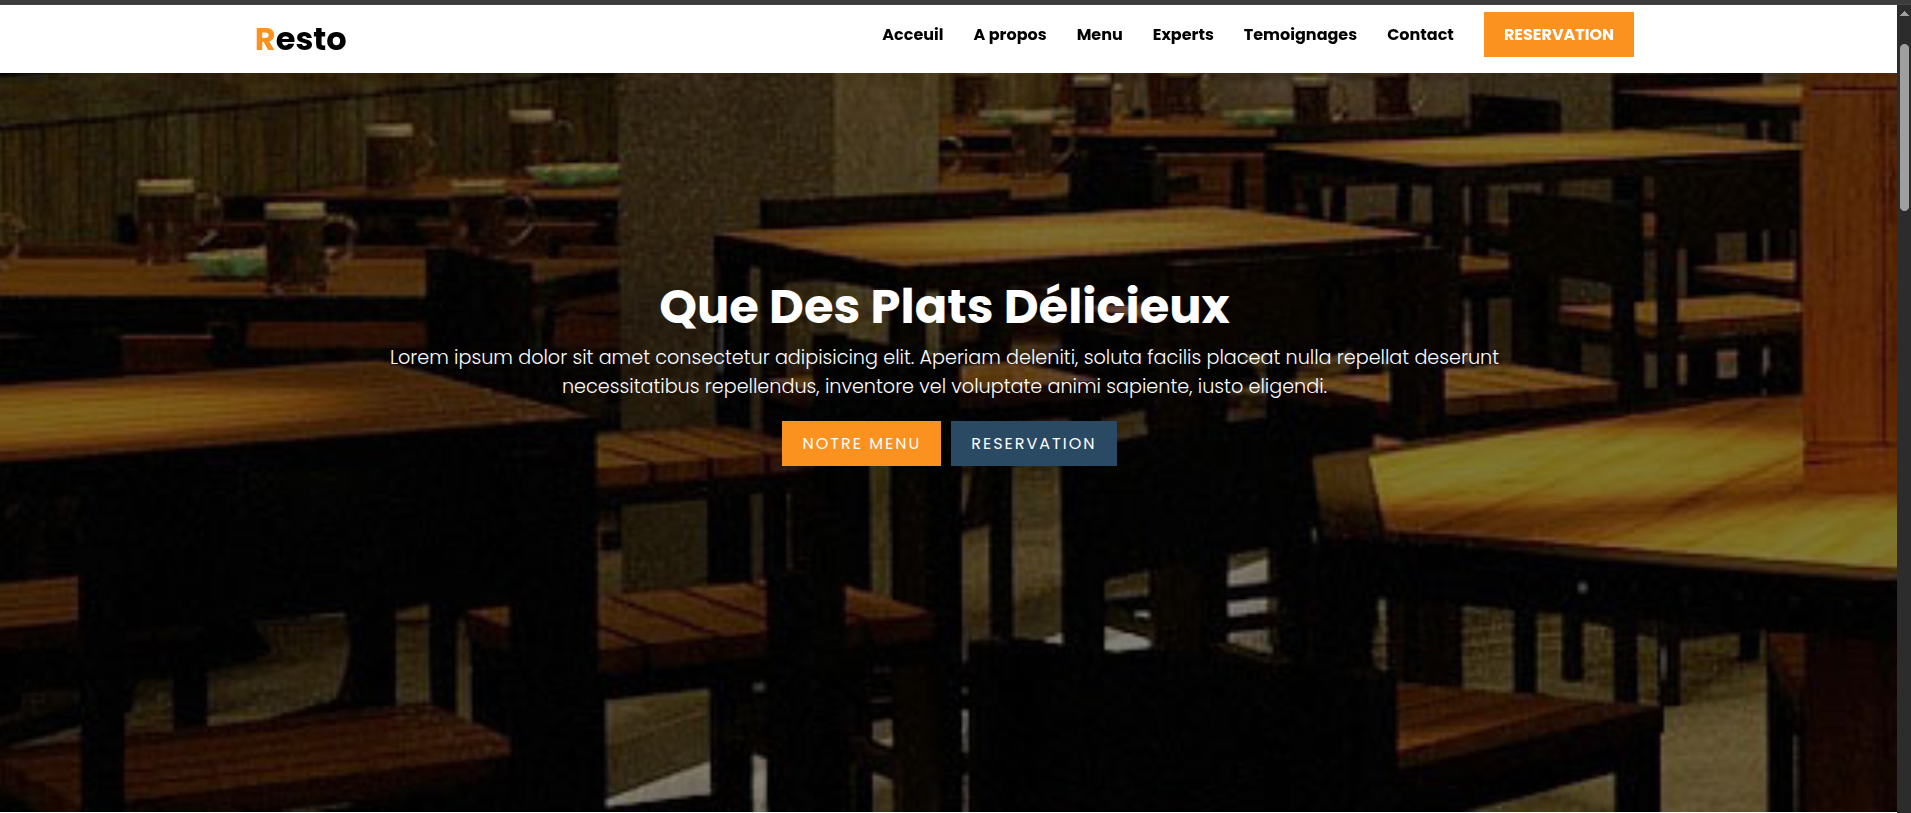Click the text line starting with necessitatibus
This screenshot has height=813, width=1911.
pyautogui.click(x=944, y=386)
